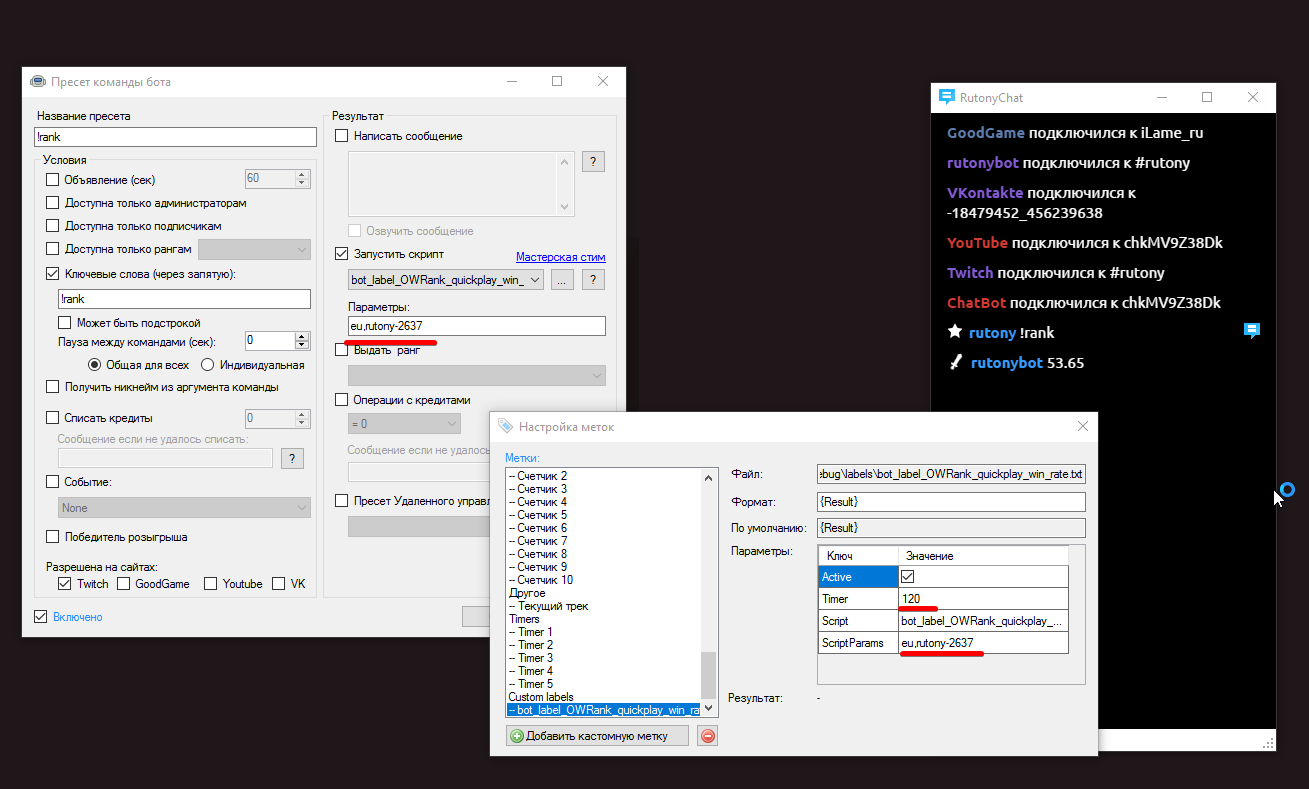This screenshot has height=789, width=1309.
Task: Enable the Написать сообщение checkbox
Action: [x=342, y=136]
